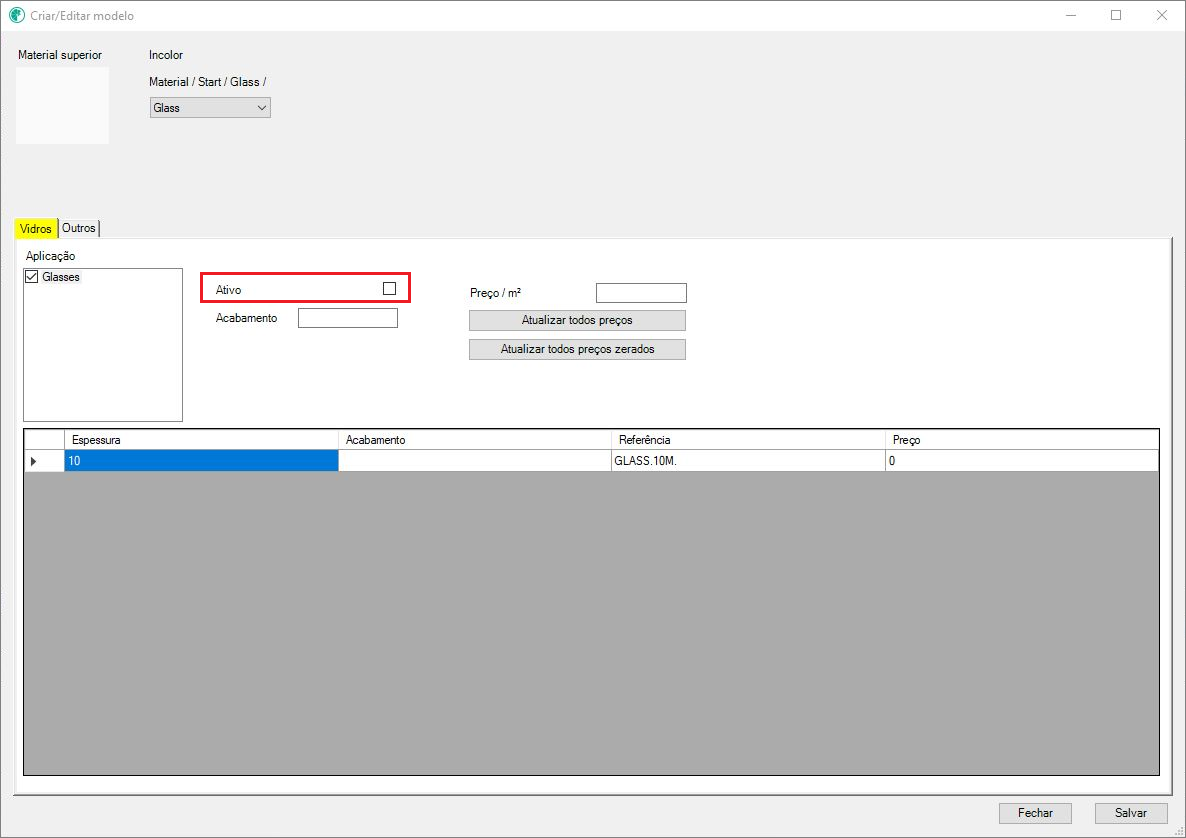Click the empty Acabamento cell in row
Screen dimensions: 1186x838
click(475, 461)
